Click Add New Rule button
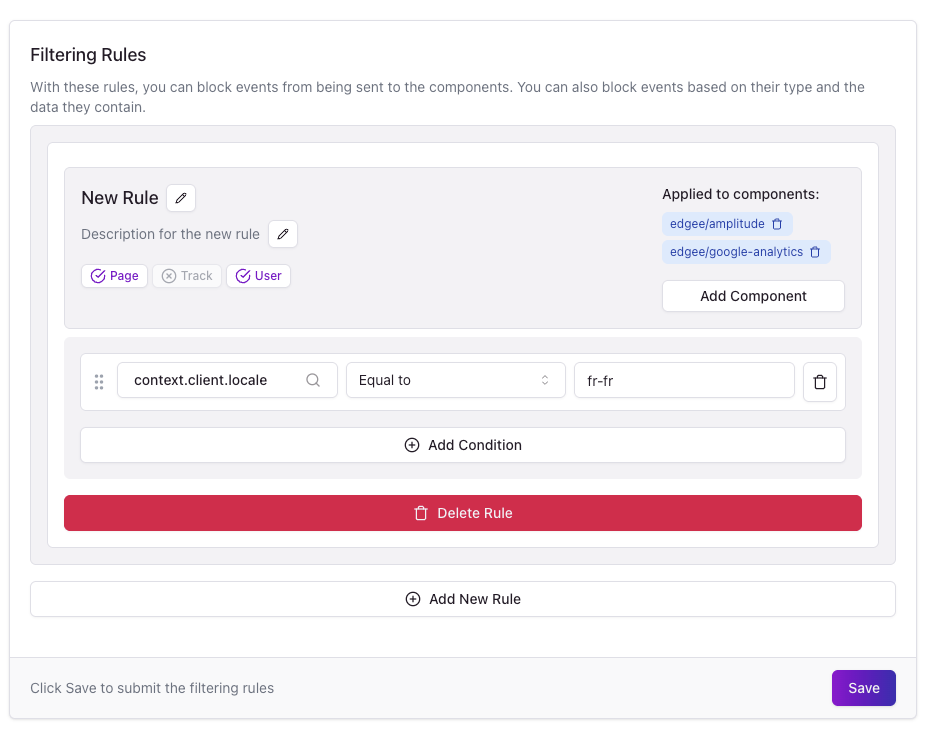 point(463,599)
